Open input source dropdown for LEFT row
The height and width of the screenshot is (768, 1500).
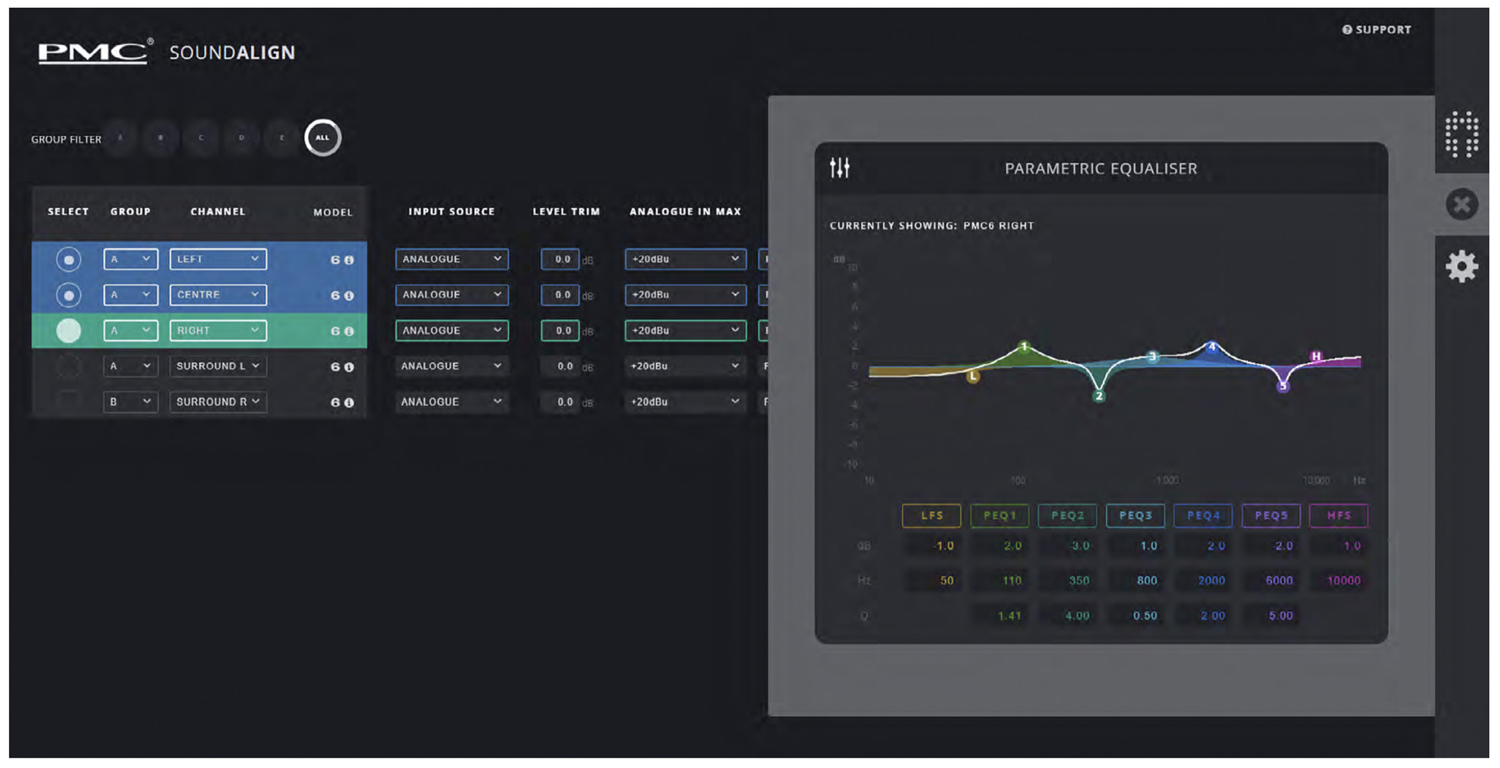coord(452,259)
